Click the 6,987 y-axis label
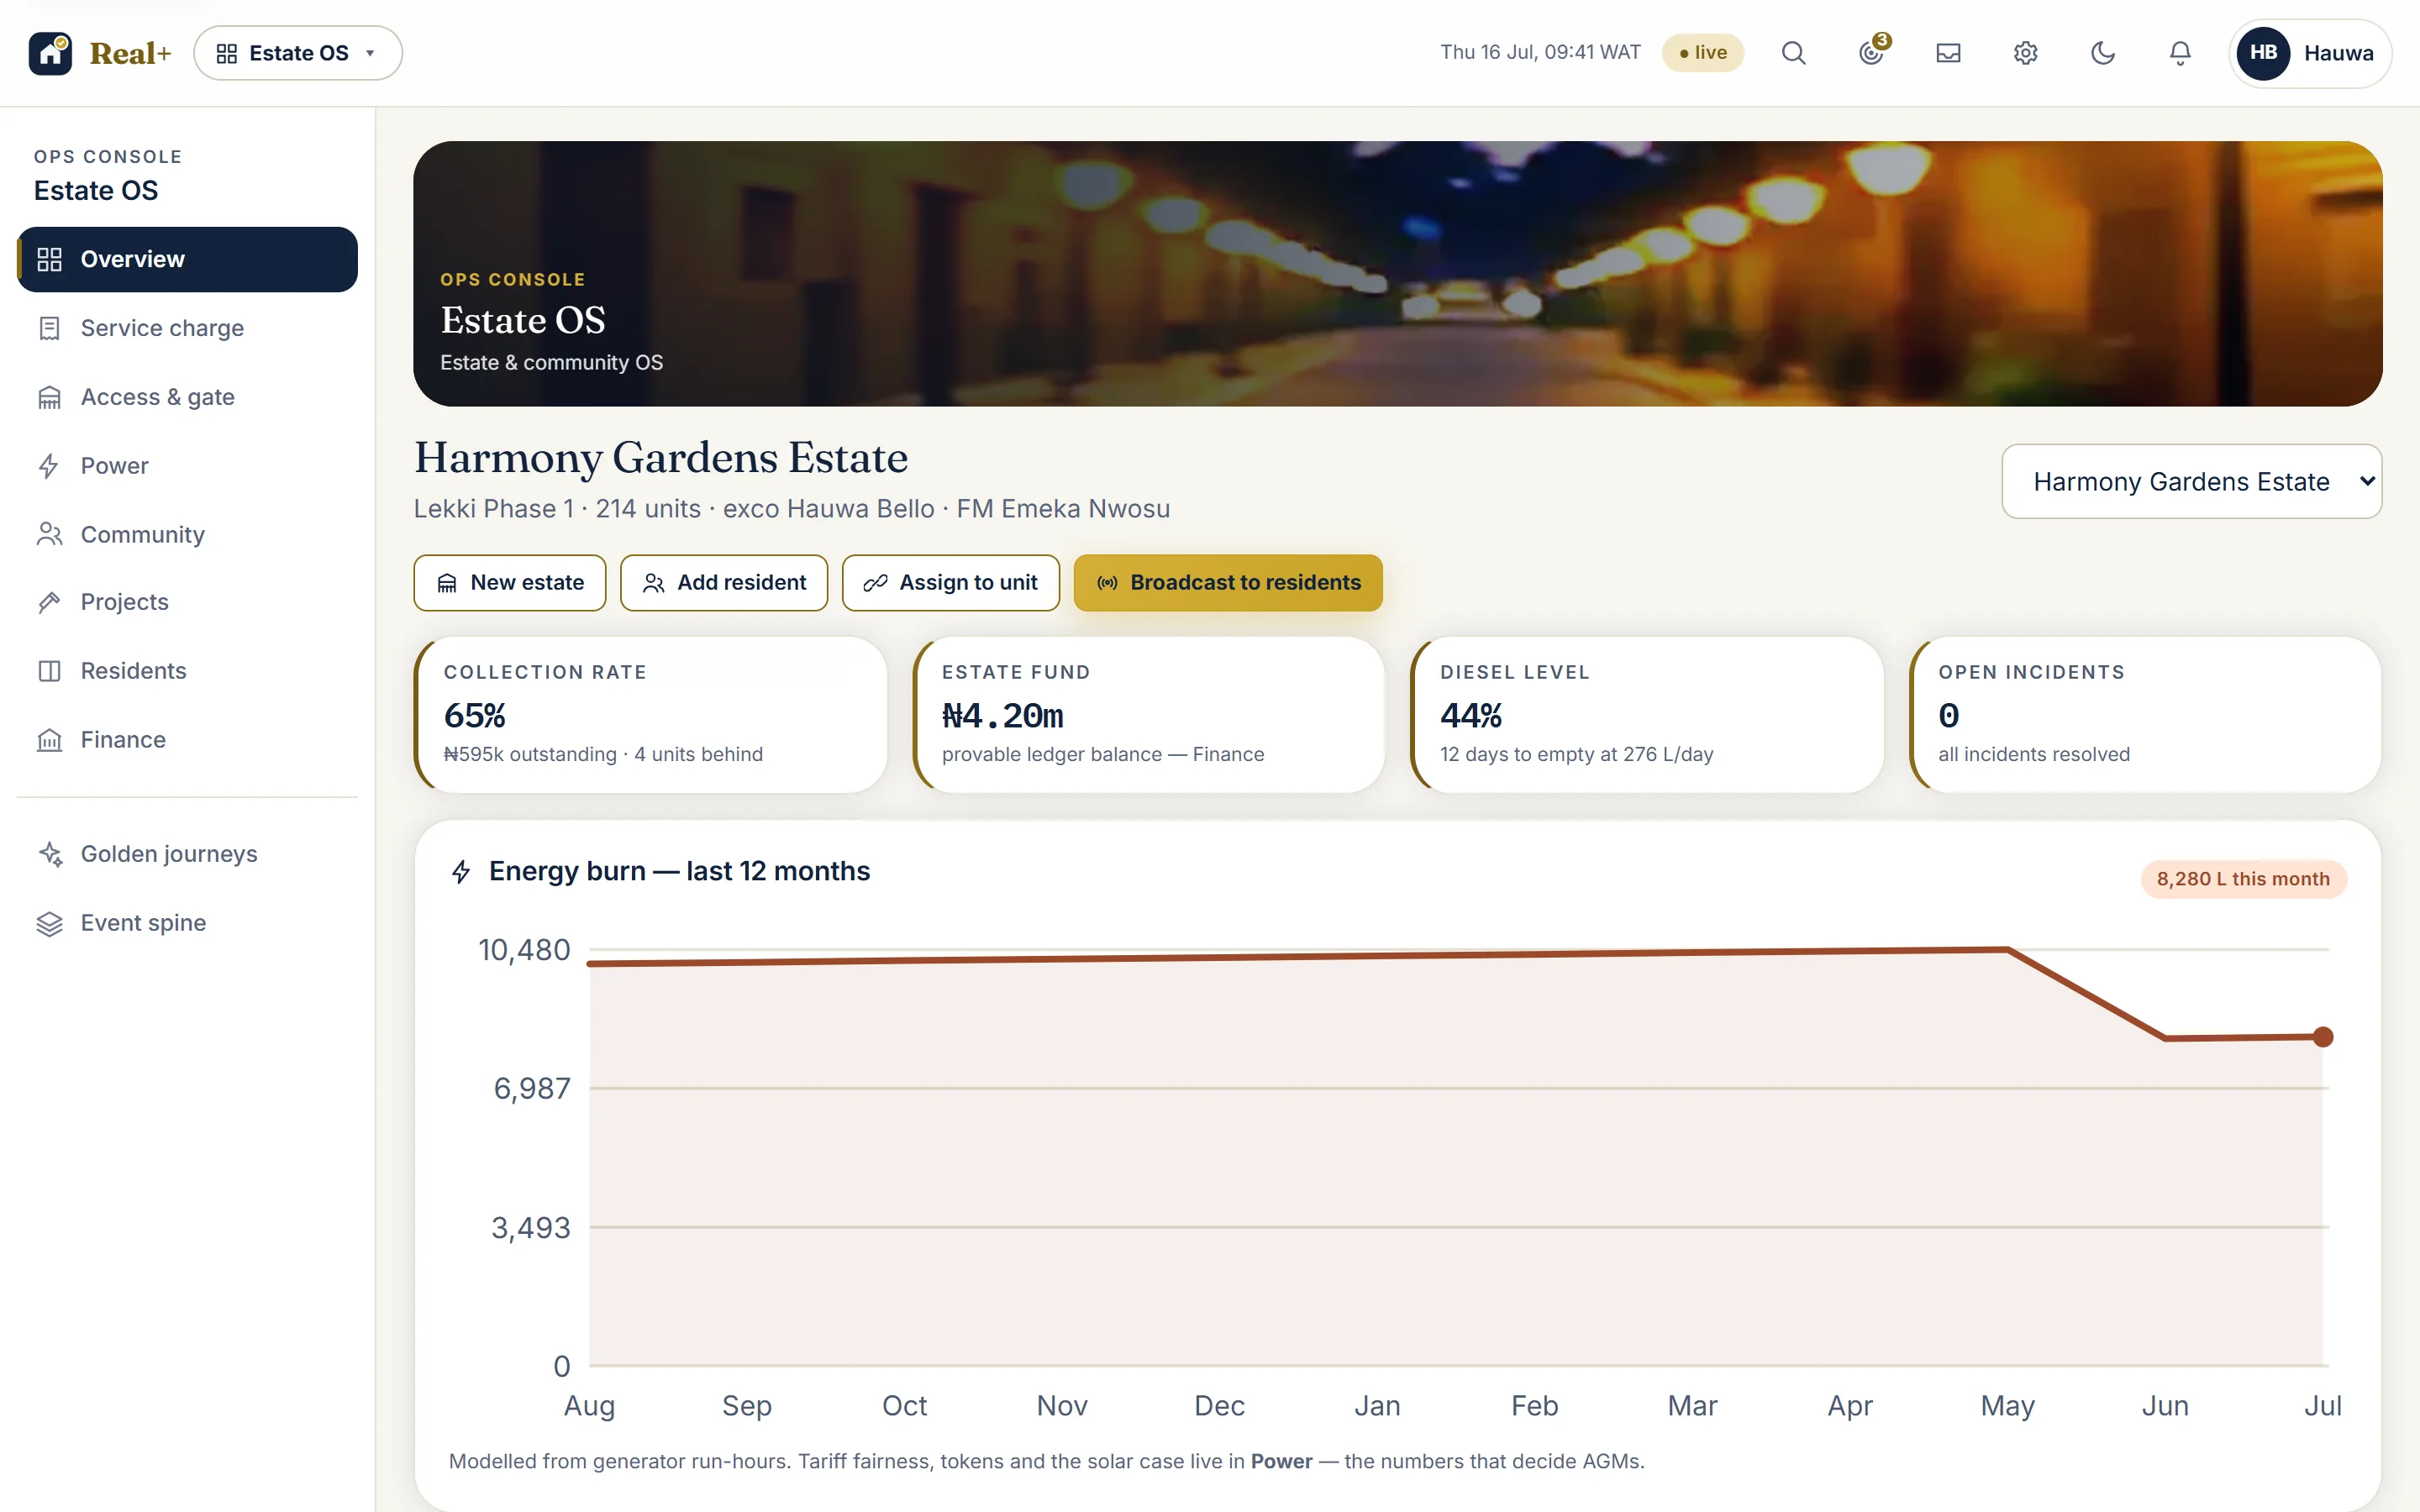The image size is (2420, 1512). click(531, 1089)
